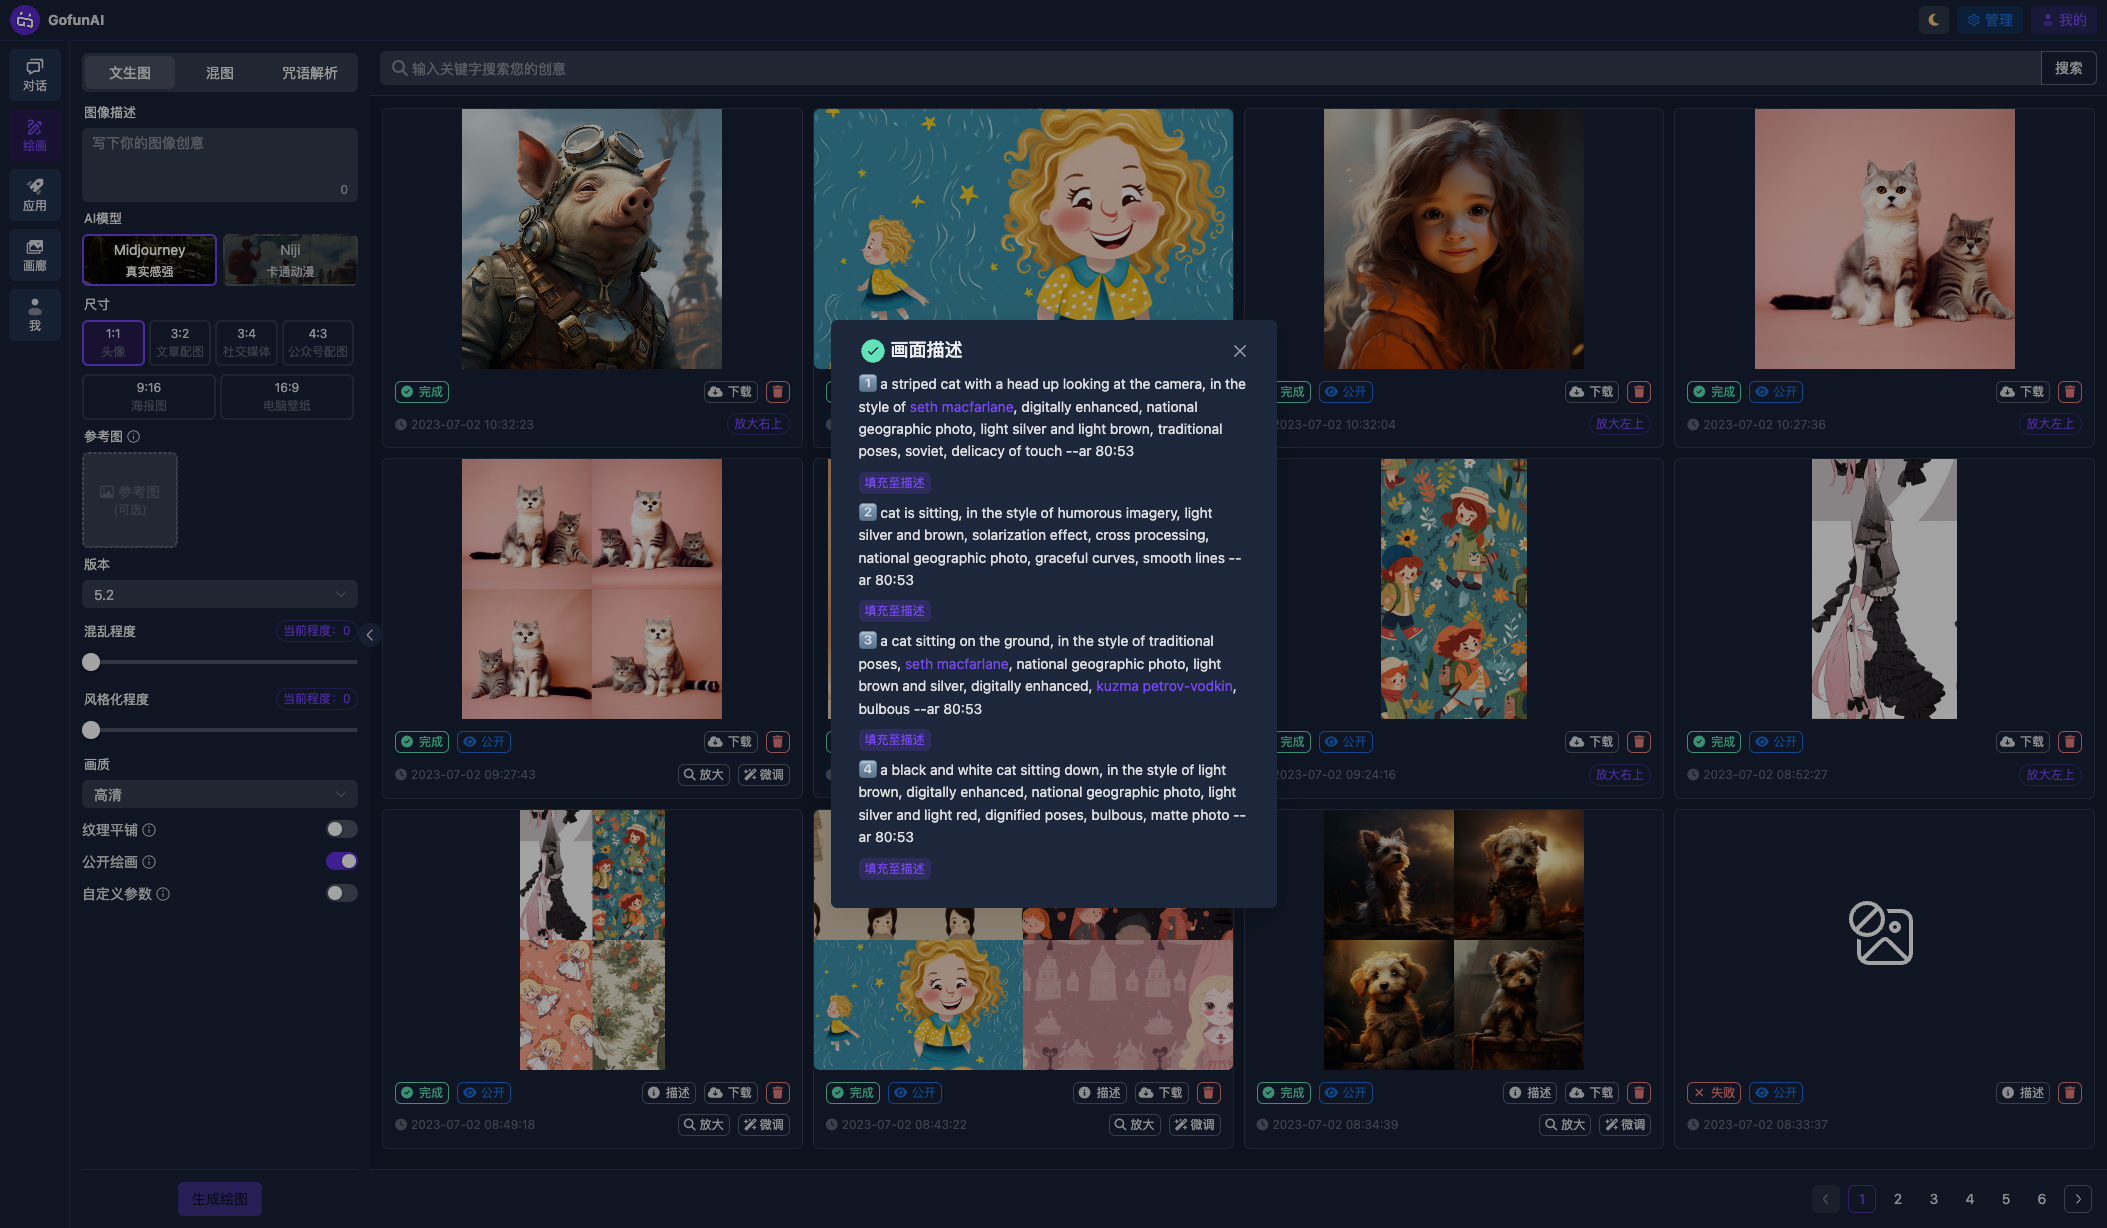Open the 对话 chat sidebar icon
Viewport: 2107px width, 1228px height.
[35, 74]
